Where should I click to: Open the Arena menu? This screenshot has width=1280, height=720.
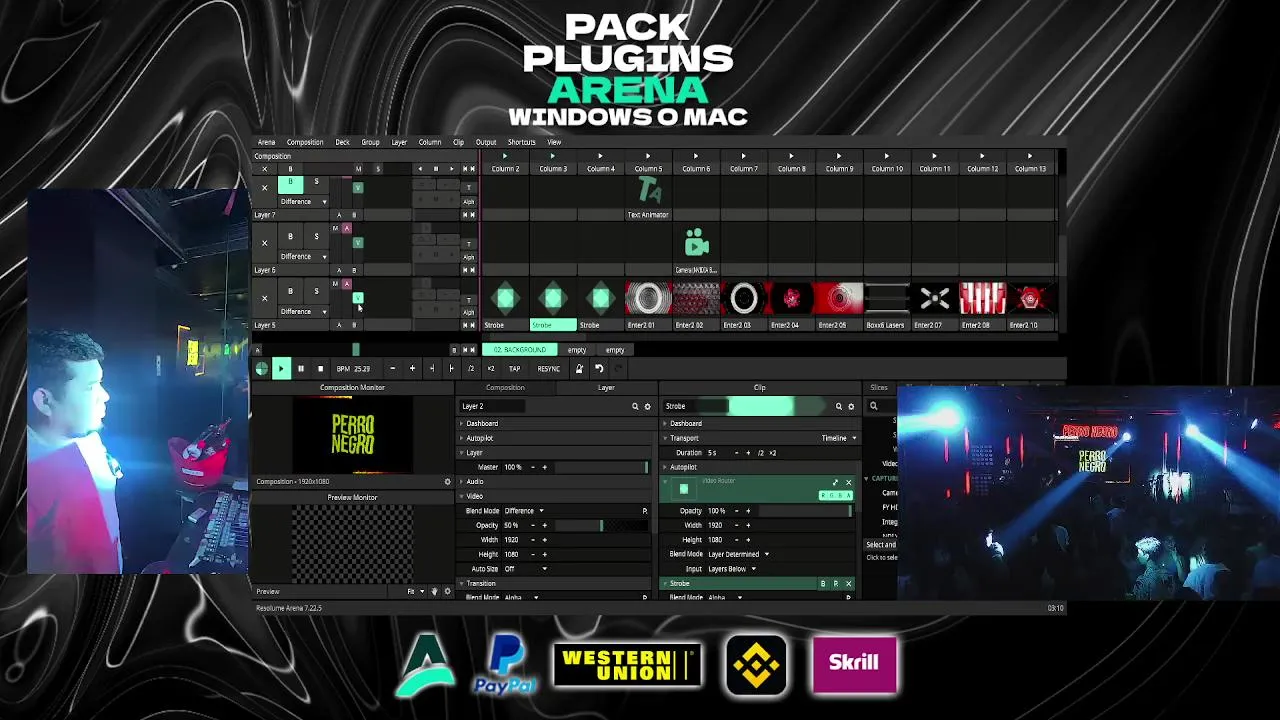click(266, 142)
